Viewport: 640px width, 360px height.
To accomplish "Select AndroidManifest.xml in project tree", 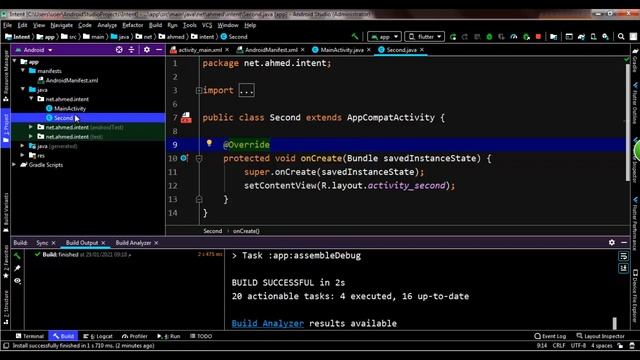I will (x=72, y=80).
